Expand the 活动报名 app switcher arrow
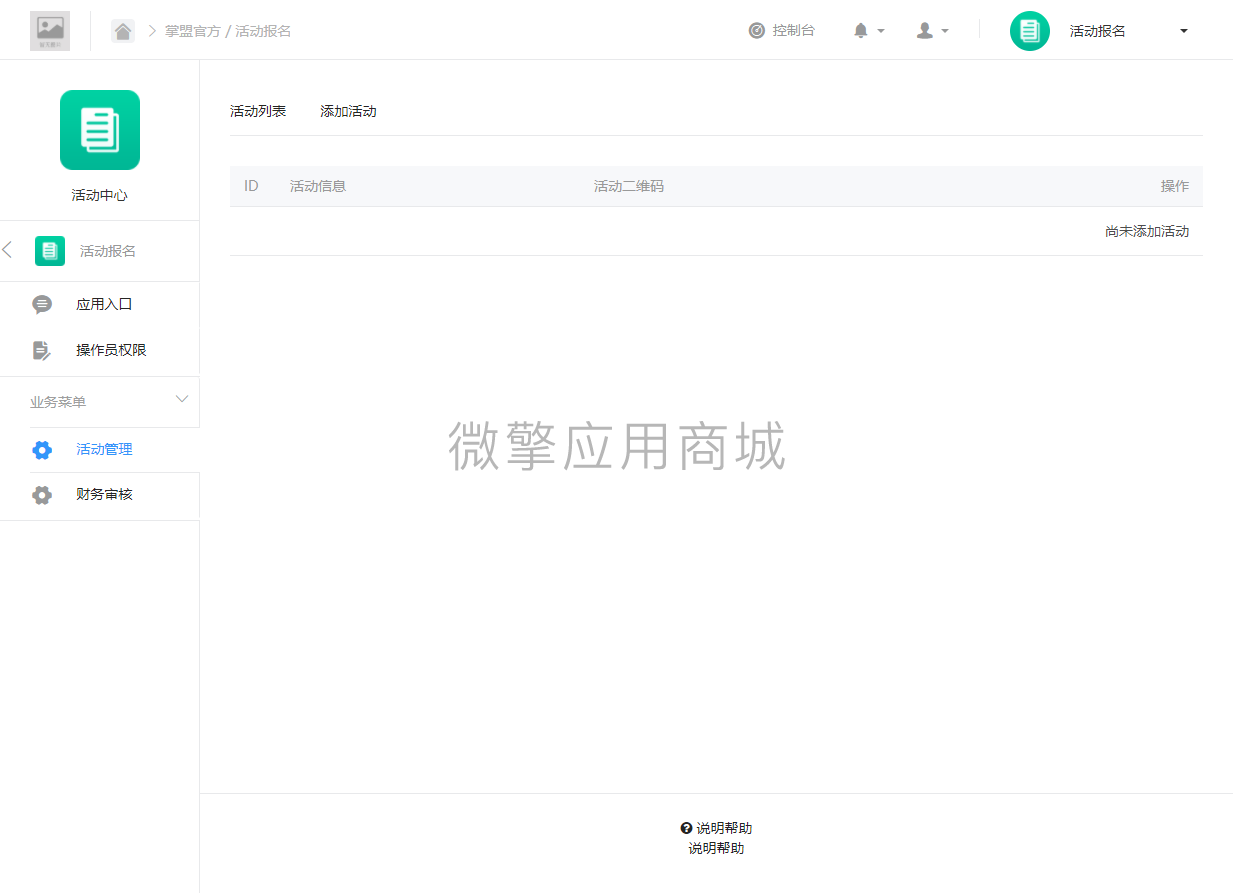This screenshot has height=893, width=1233. 1184,31
